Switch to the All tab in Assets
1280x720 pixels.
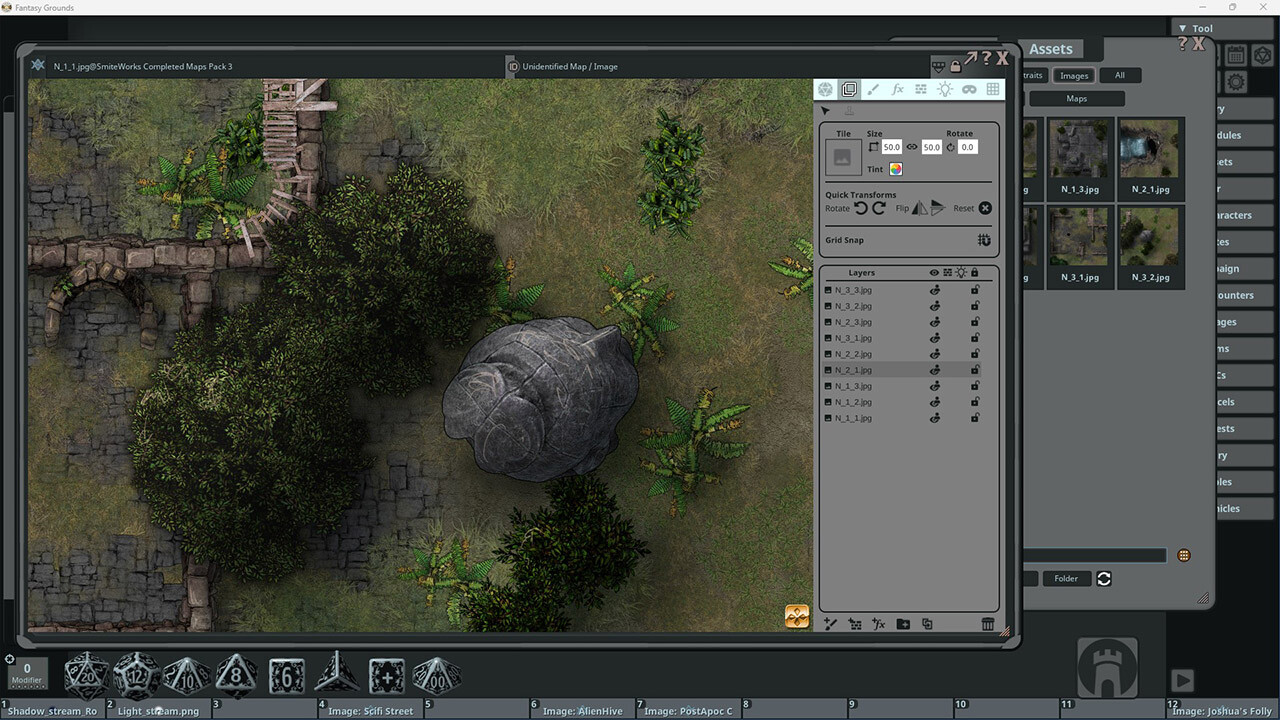point(1120,75)
